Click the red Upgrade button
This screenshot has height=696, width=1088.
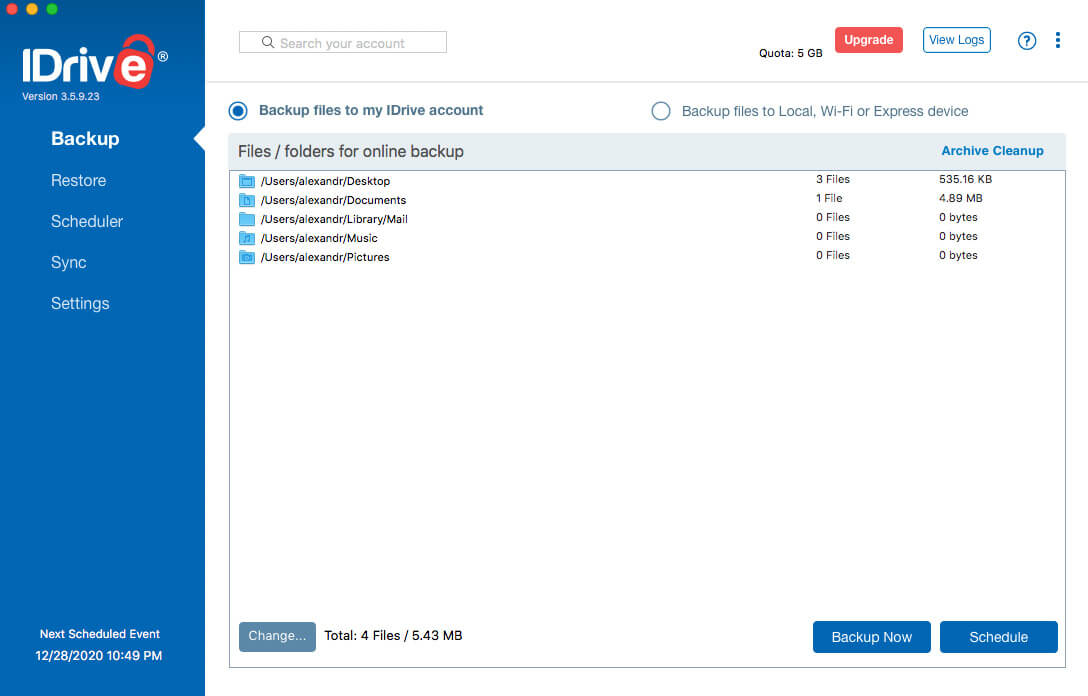(x=868, y=40)
